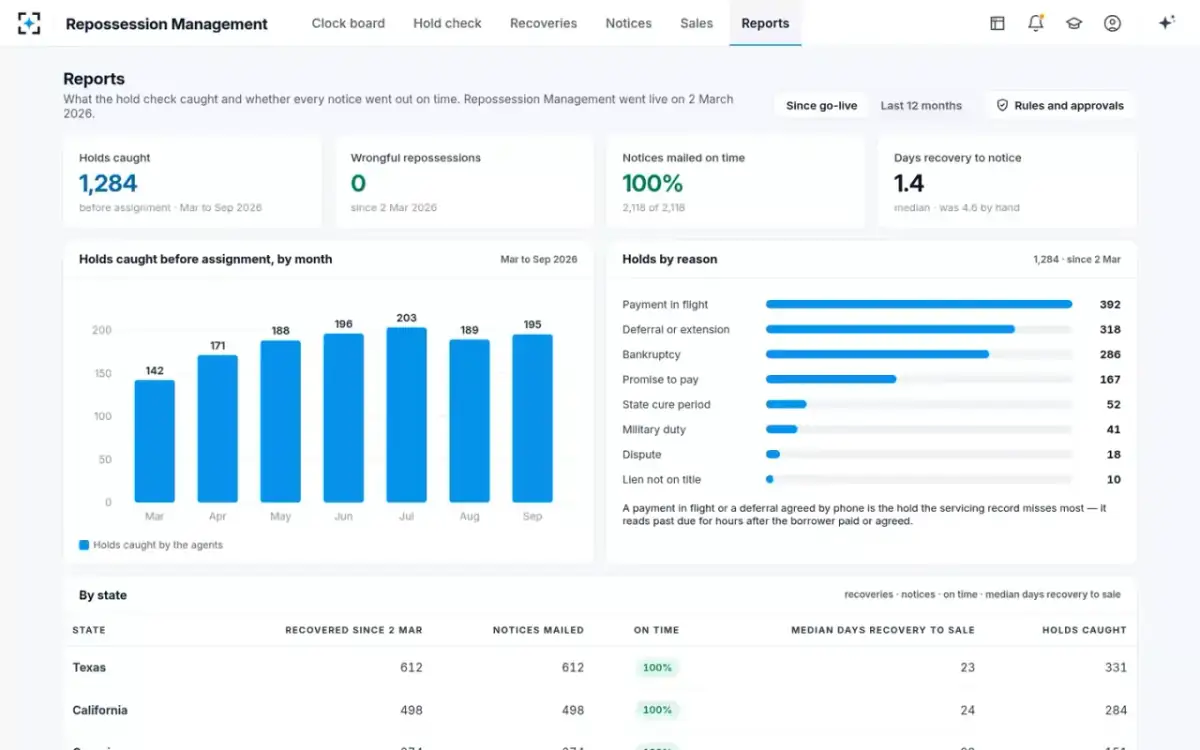Click the September bar showing 195
Viewport: 1200px width, 750px height.
click(x=533, y=418)
